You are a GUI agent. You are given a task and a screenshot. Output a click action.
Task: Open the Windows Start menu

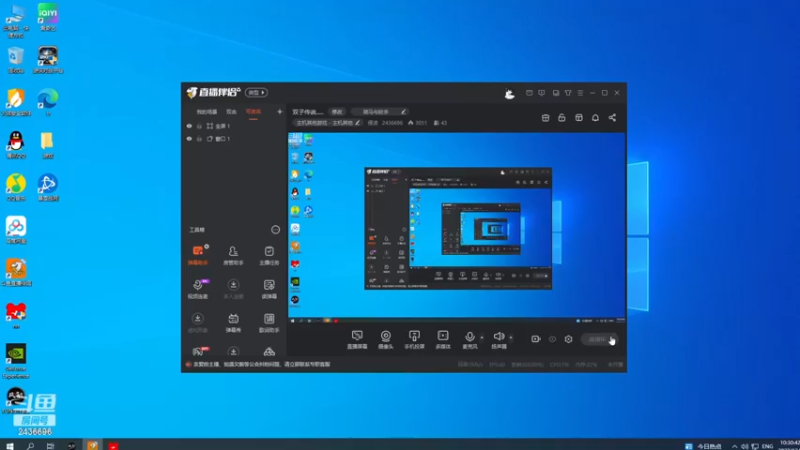click(x=10, y=445)
